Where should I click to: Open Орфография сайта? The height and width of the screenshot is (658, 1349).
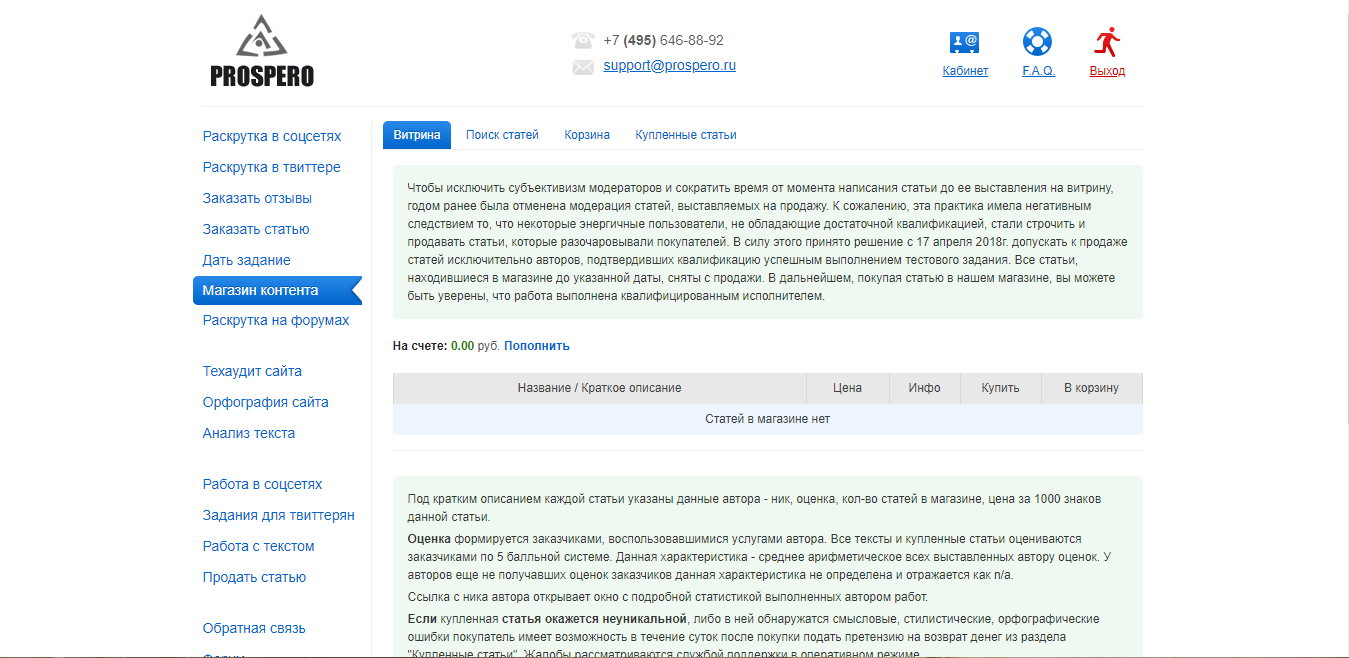pos(265,402)
